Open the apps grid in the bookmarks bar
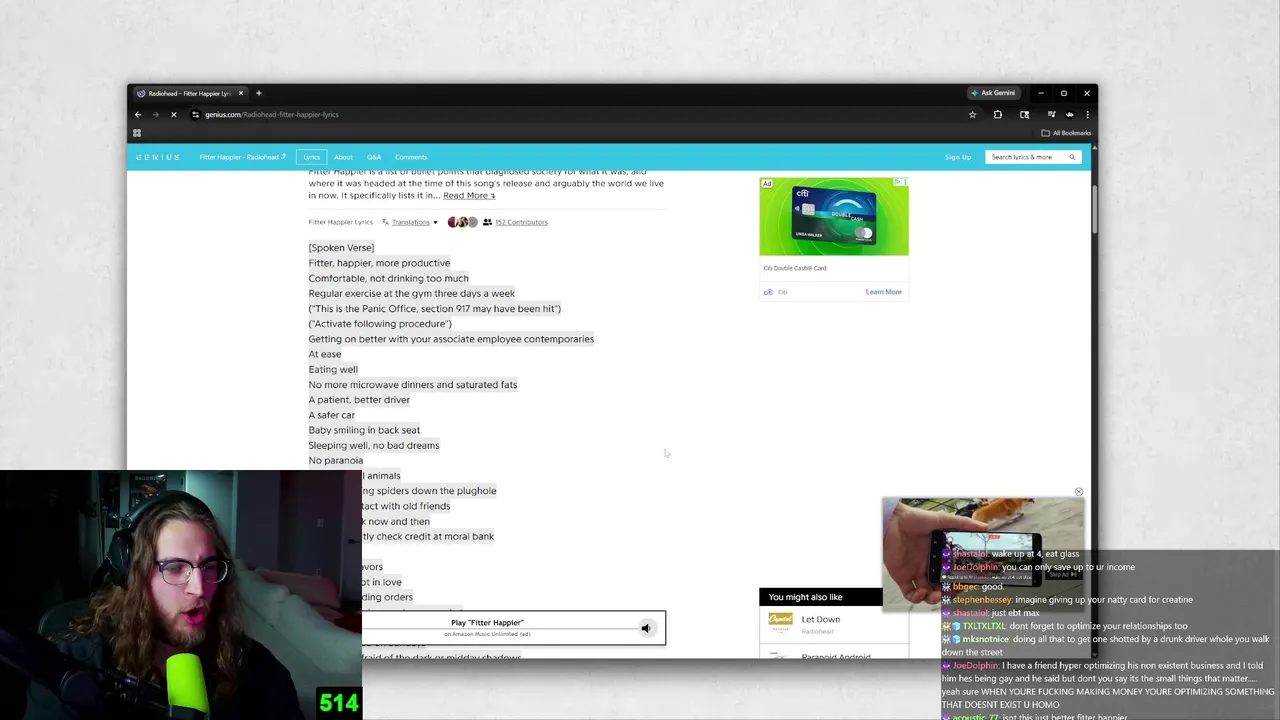This screenshot has height=720, width=1280. point(137,133)
